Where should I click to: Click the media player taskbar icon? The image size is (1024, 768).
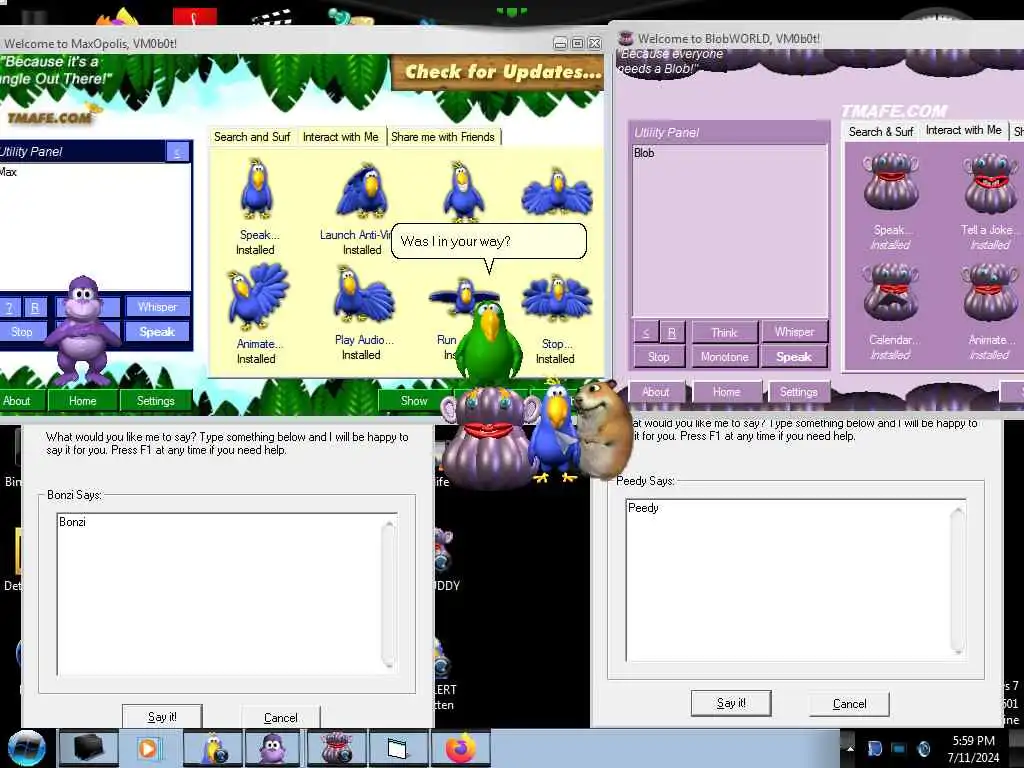pyautogui.click(x=149, y=748)
